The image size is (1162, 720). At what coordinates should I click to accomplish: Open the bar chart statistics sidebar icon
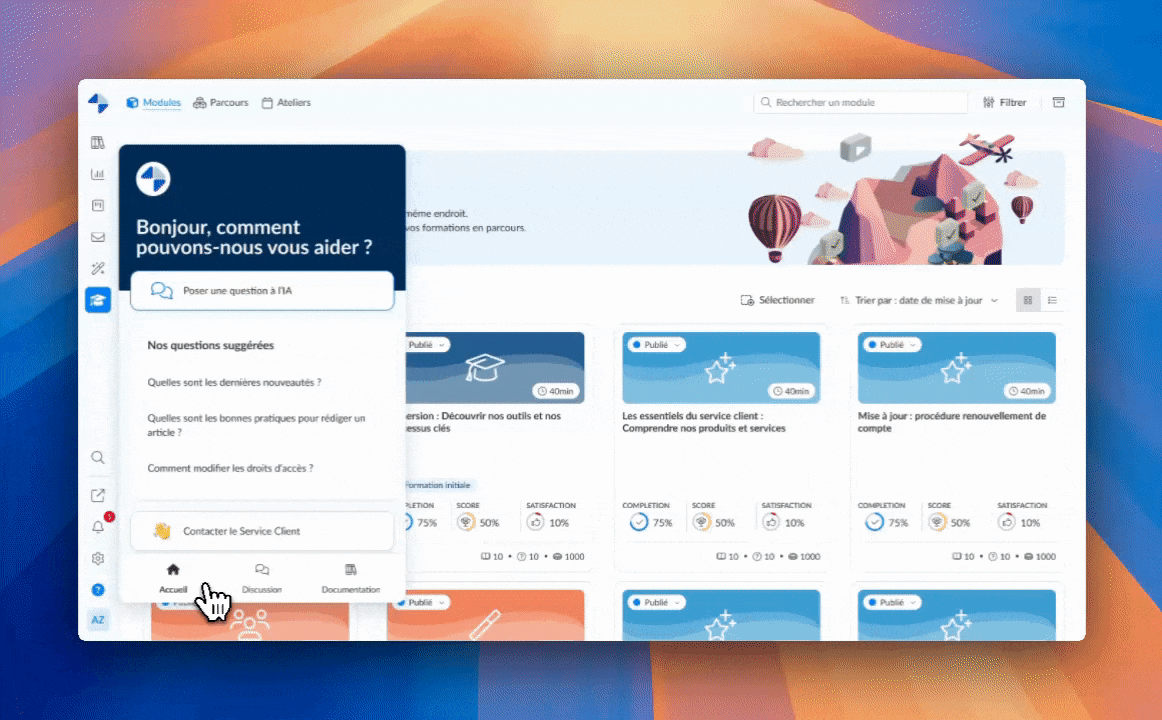[x=98, y=174]
